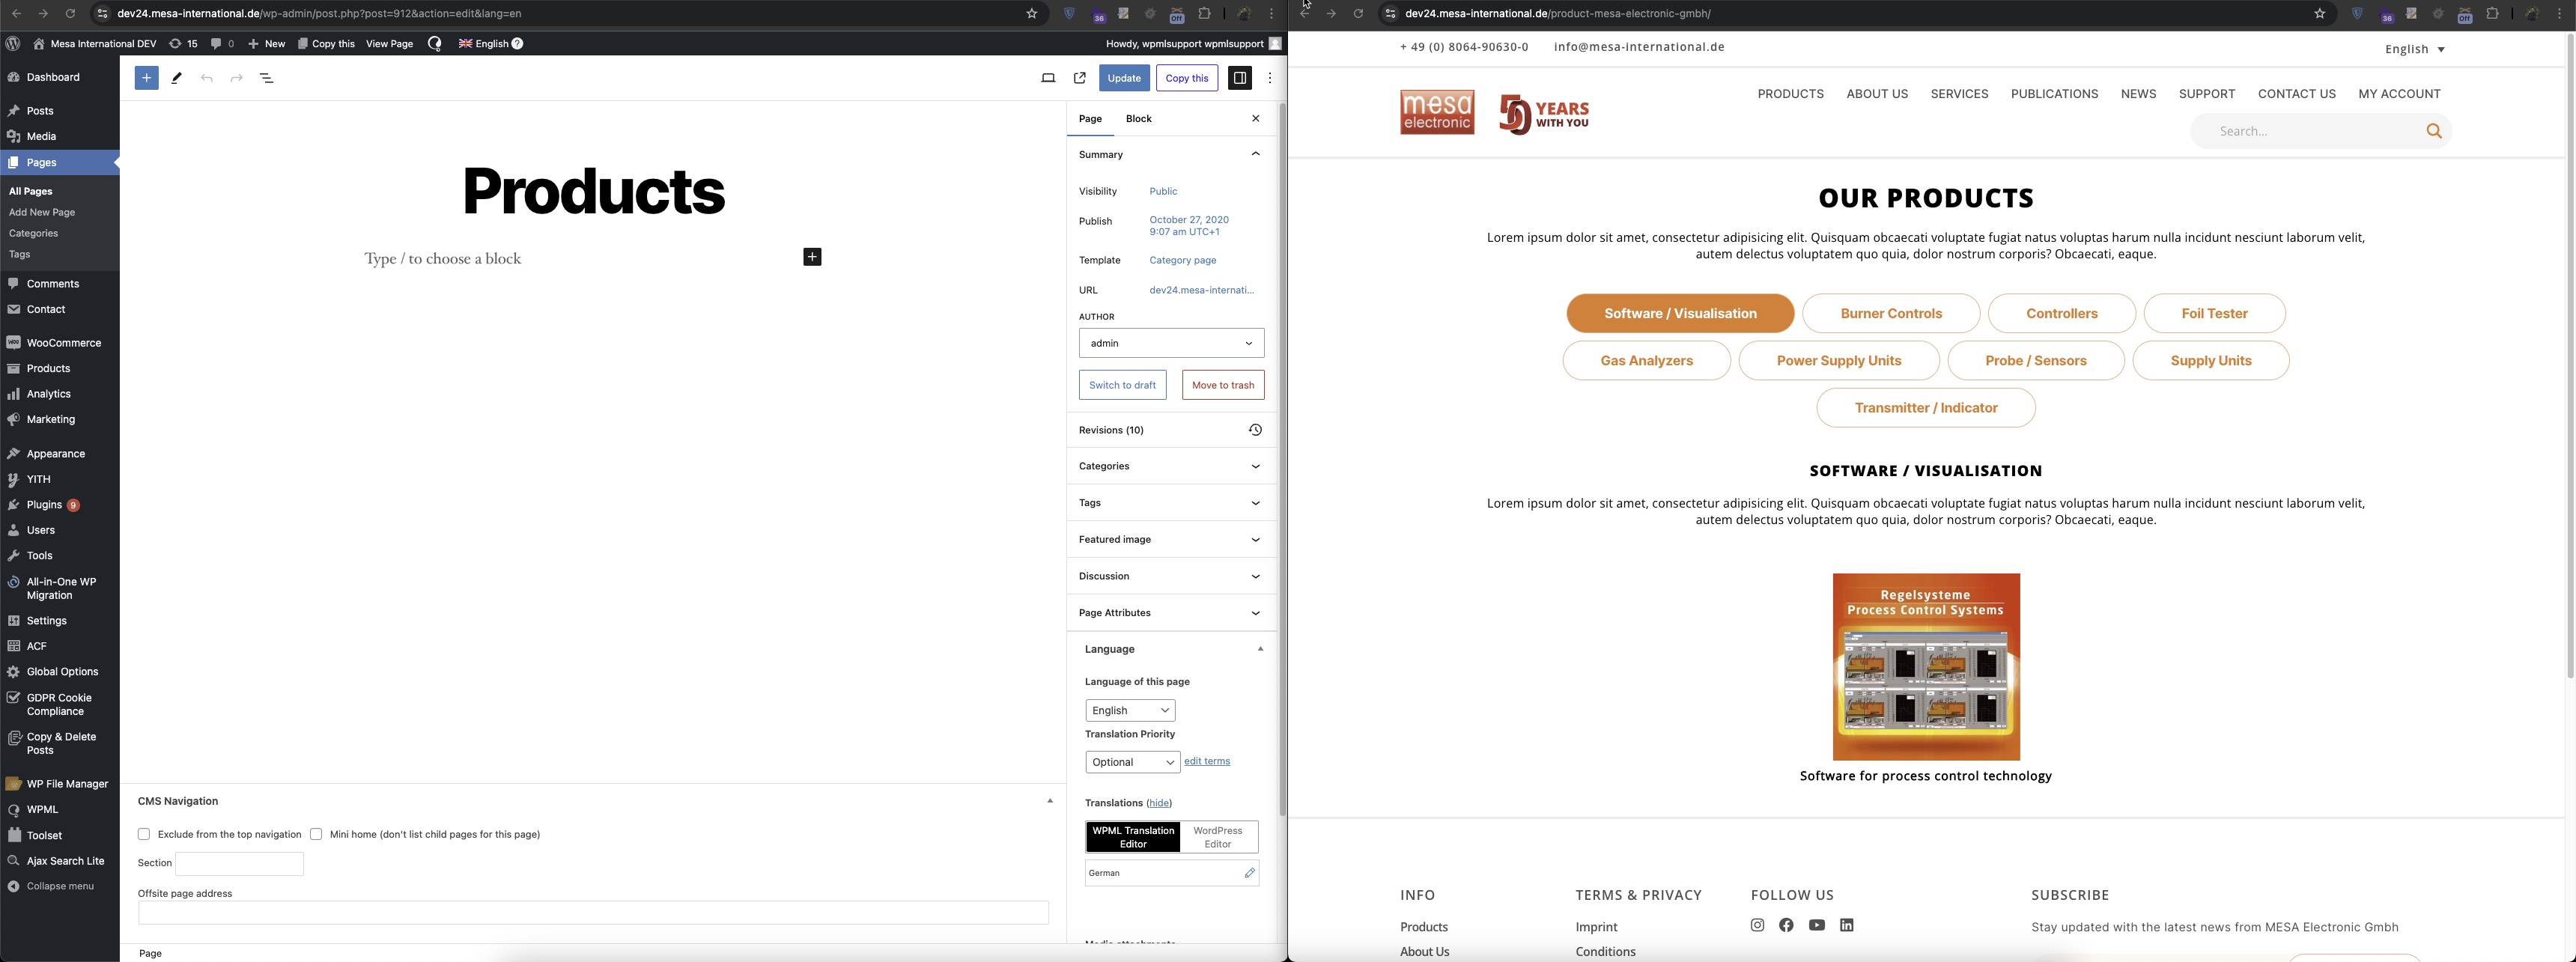The image size is (2576, 962).
Task: Open the View desktop preview icon
Action: (x=1048, y=78)
